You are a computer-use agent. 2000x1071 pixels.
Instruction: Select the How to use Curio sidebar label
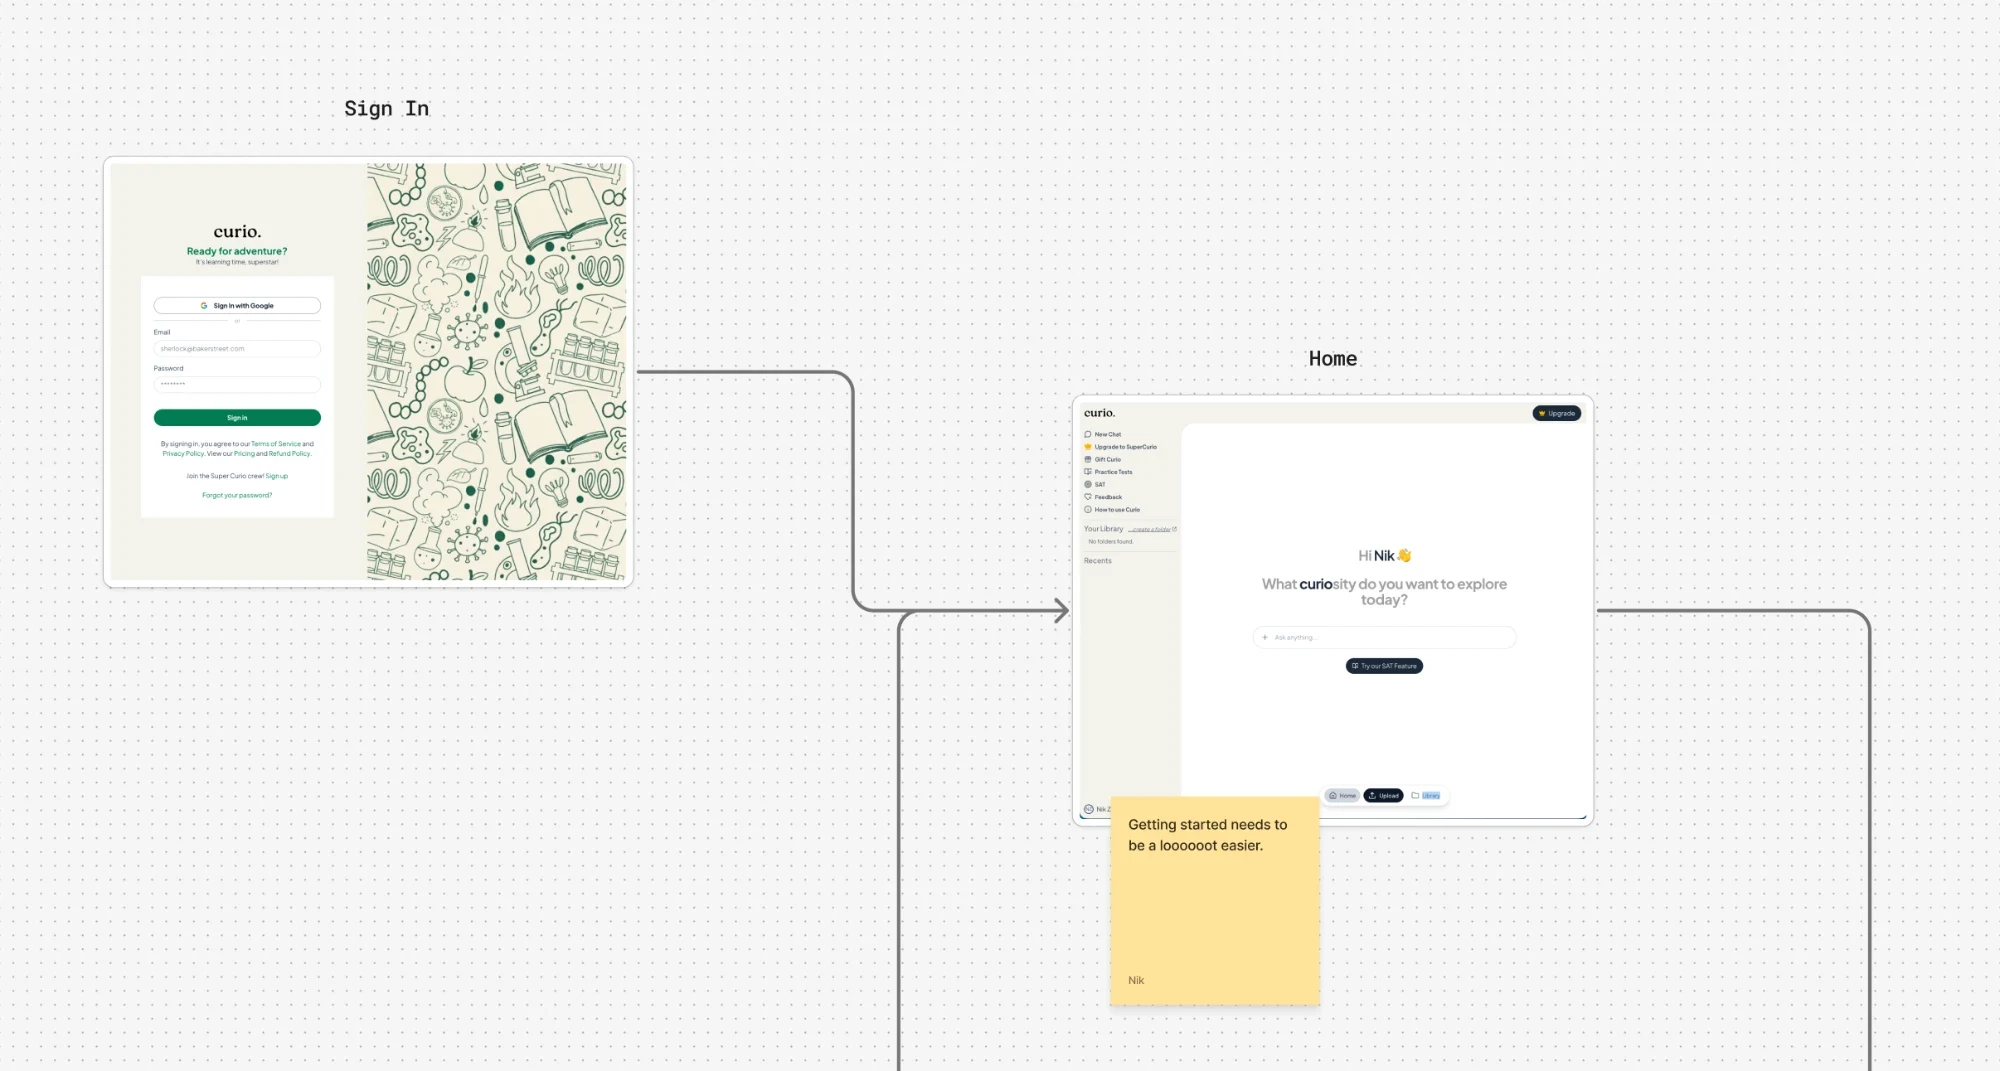1117,509
